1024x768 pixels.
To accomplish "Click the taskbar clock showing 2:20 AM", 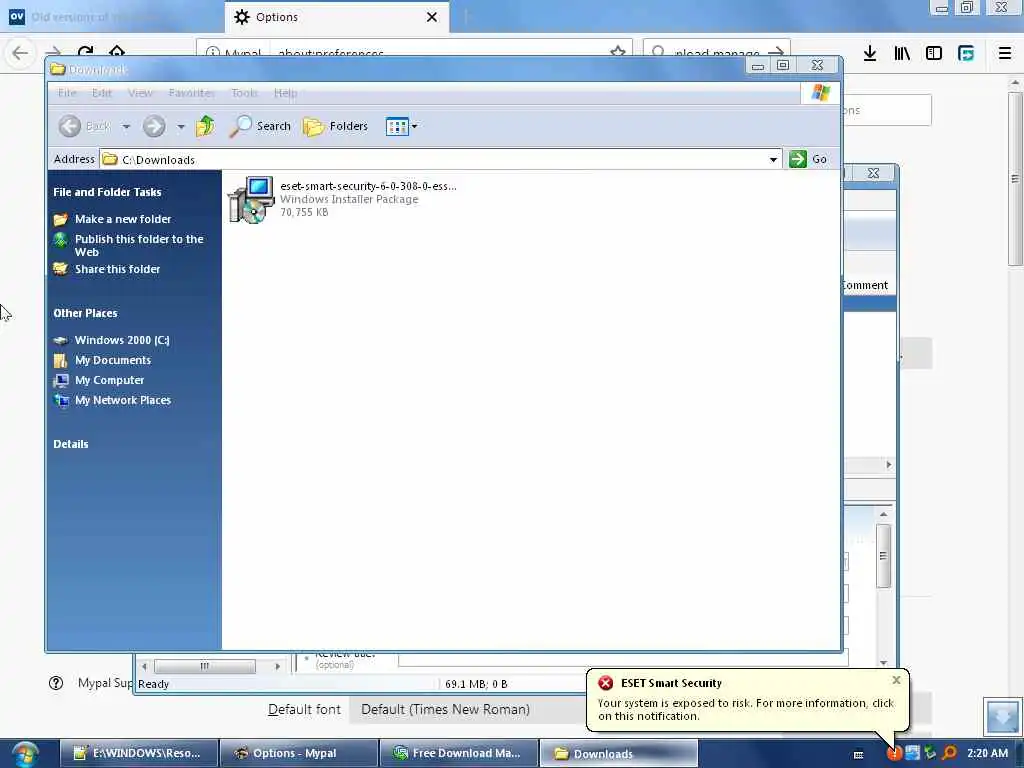I will (x=987, y=753).
